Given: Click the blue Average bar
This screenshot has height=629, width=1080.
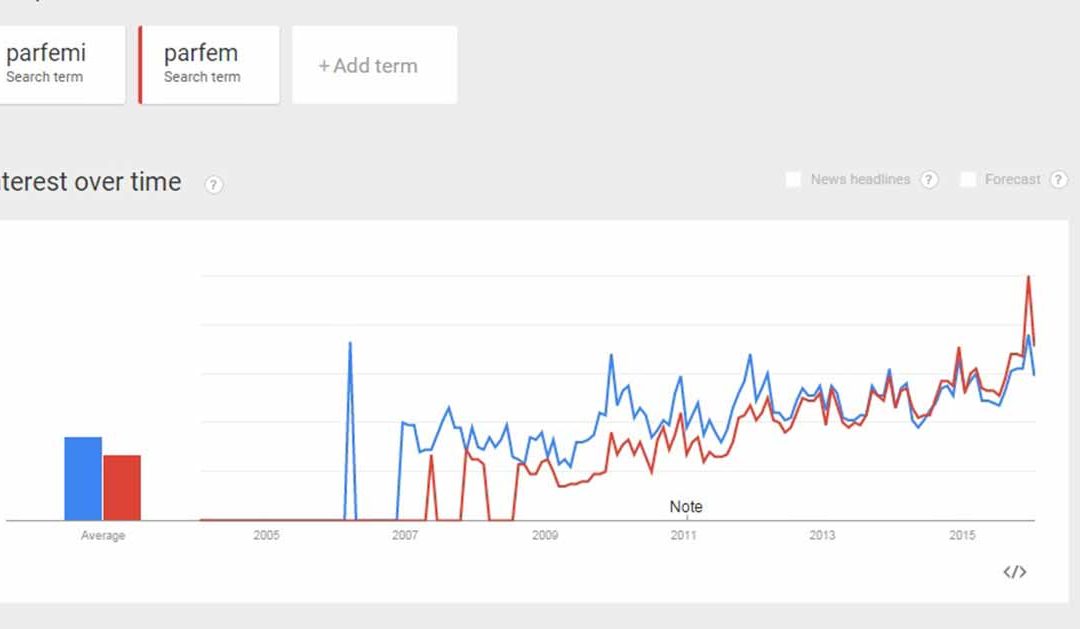Looking at the screenshot, I should point(83,479).
